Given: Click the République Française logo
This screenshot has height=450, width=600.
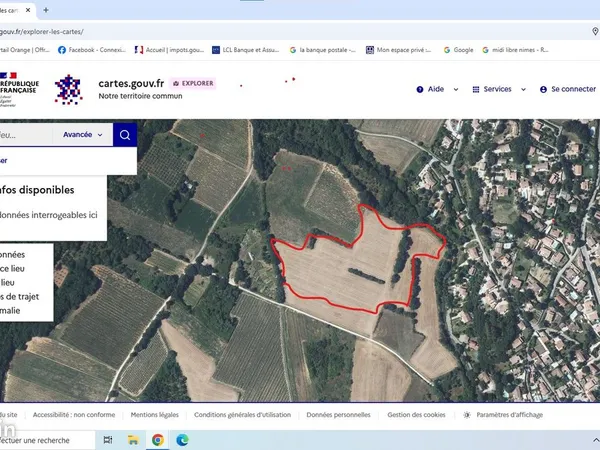Looking at the screenshot, I should [x=19, y=90].
